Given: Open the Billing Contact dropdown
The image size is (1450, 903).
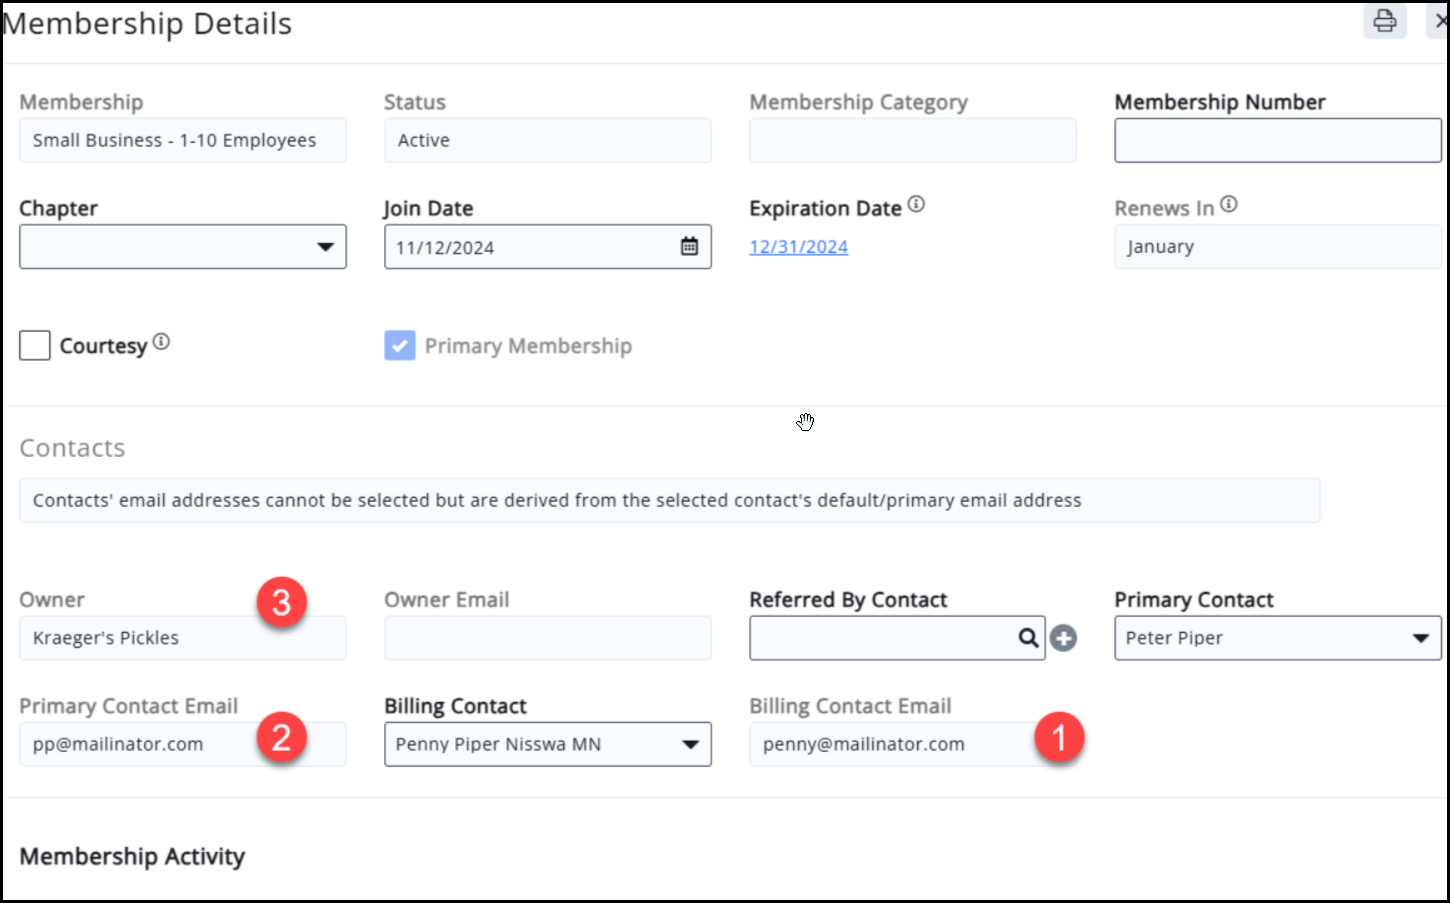Looking at the screenshot, I should point(689,744).
